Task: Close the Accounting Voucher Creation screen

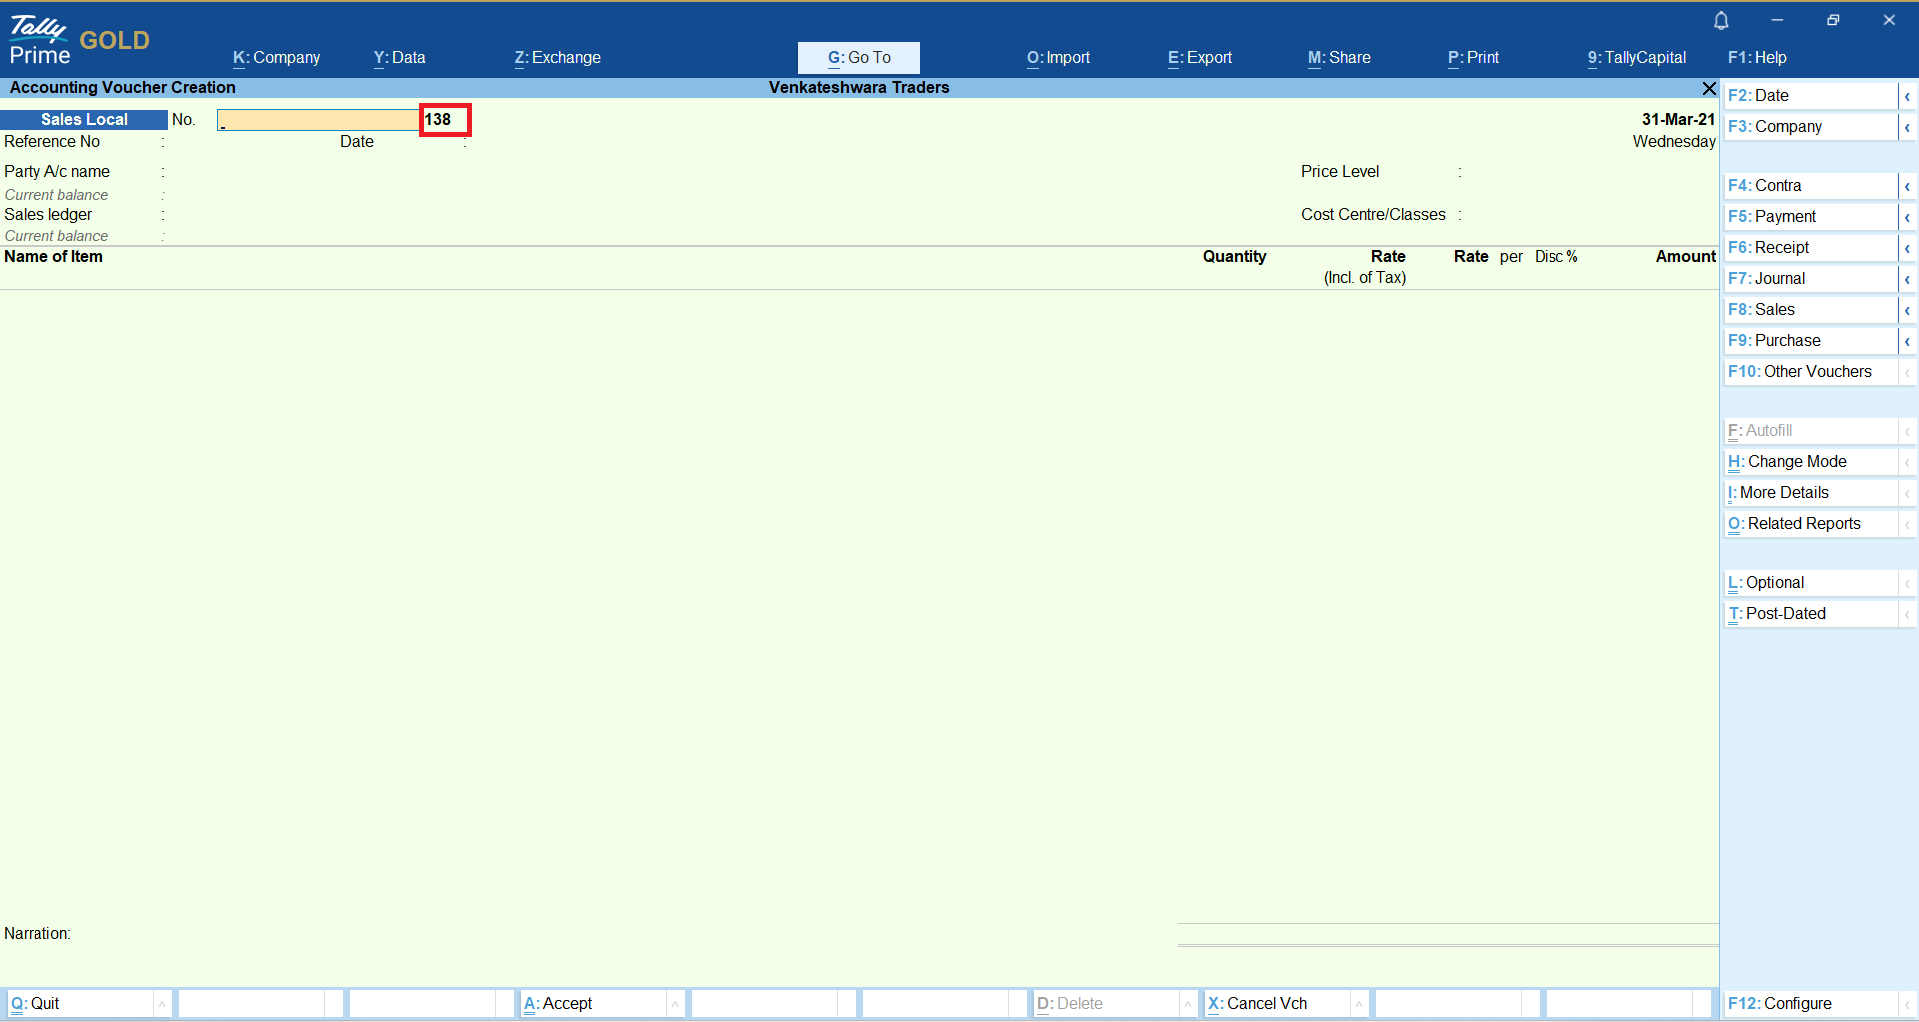Action: pyautogui.click(x=1709, y=88)
